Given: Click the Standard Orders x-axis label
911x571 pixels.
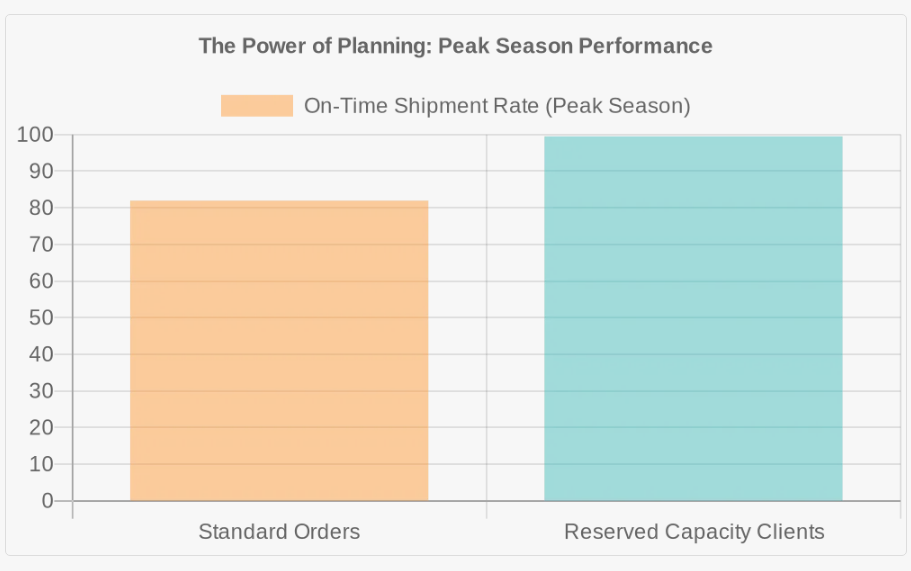Looking at the screenshot, I should pyautogui.click(x=279, y=531).
